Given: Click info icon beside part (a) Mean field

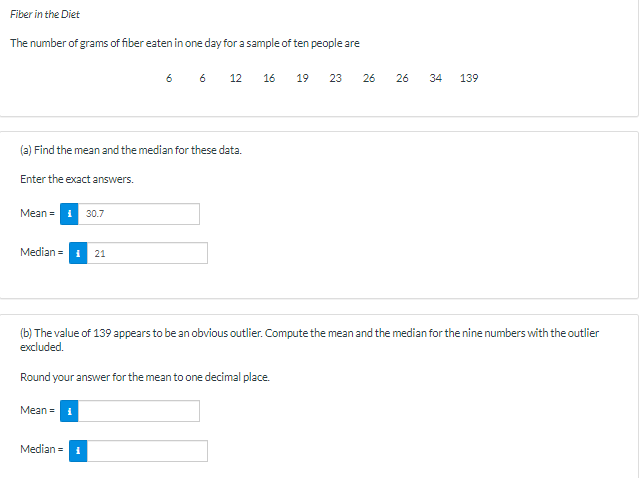Looking at the screenshot, I should coord(70,214).
